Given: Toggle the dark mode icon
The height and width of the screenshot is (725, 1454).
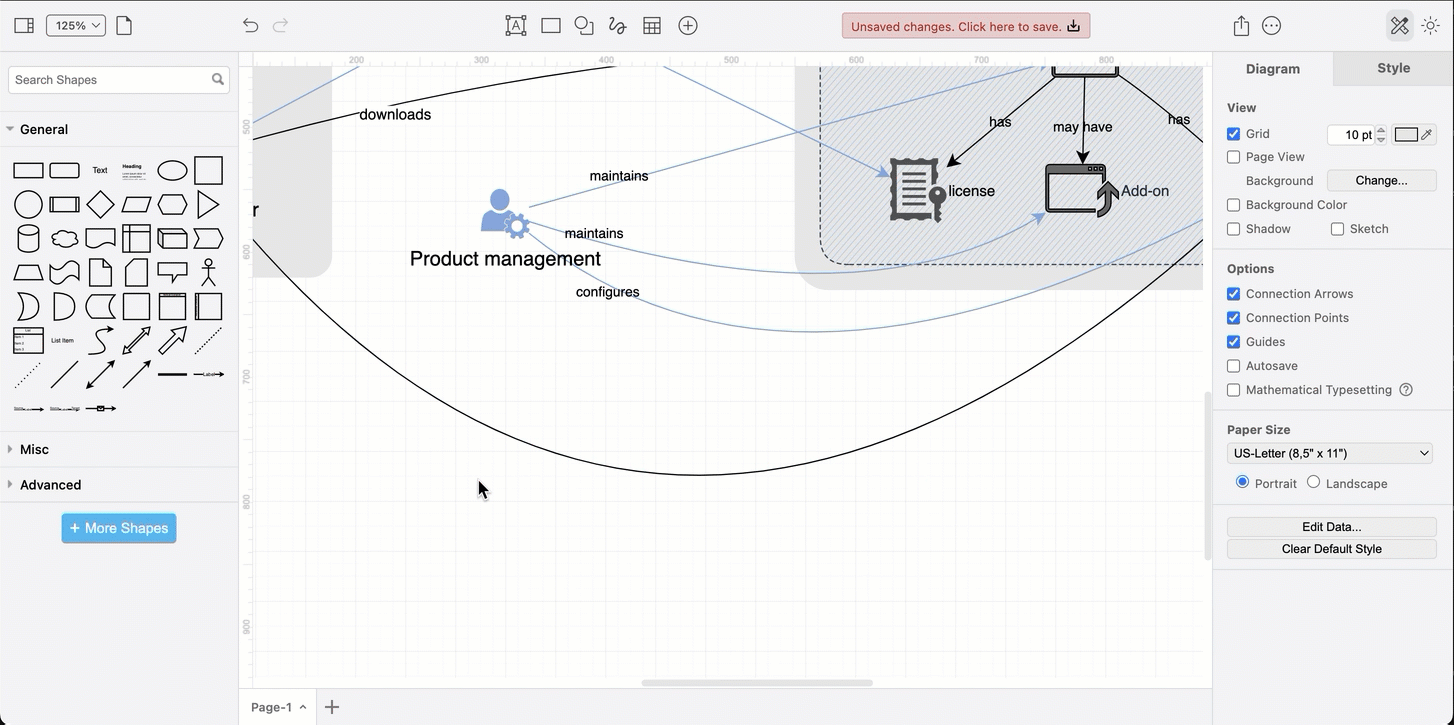Looking at the screenshot, I should (1430, 25).
